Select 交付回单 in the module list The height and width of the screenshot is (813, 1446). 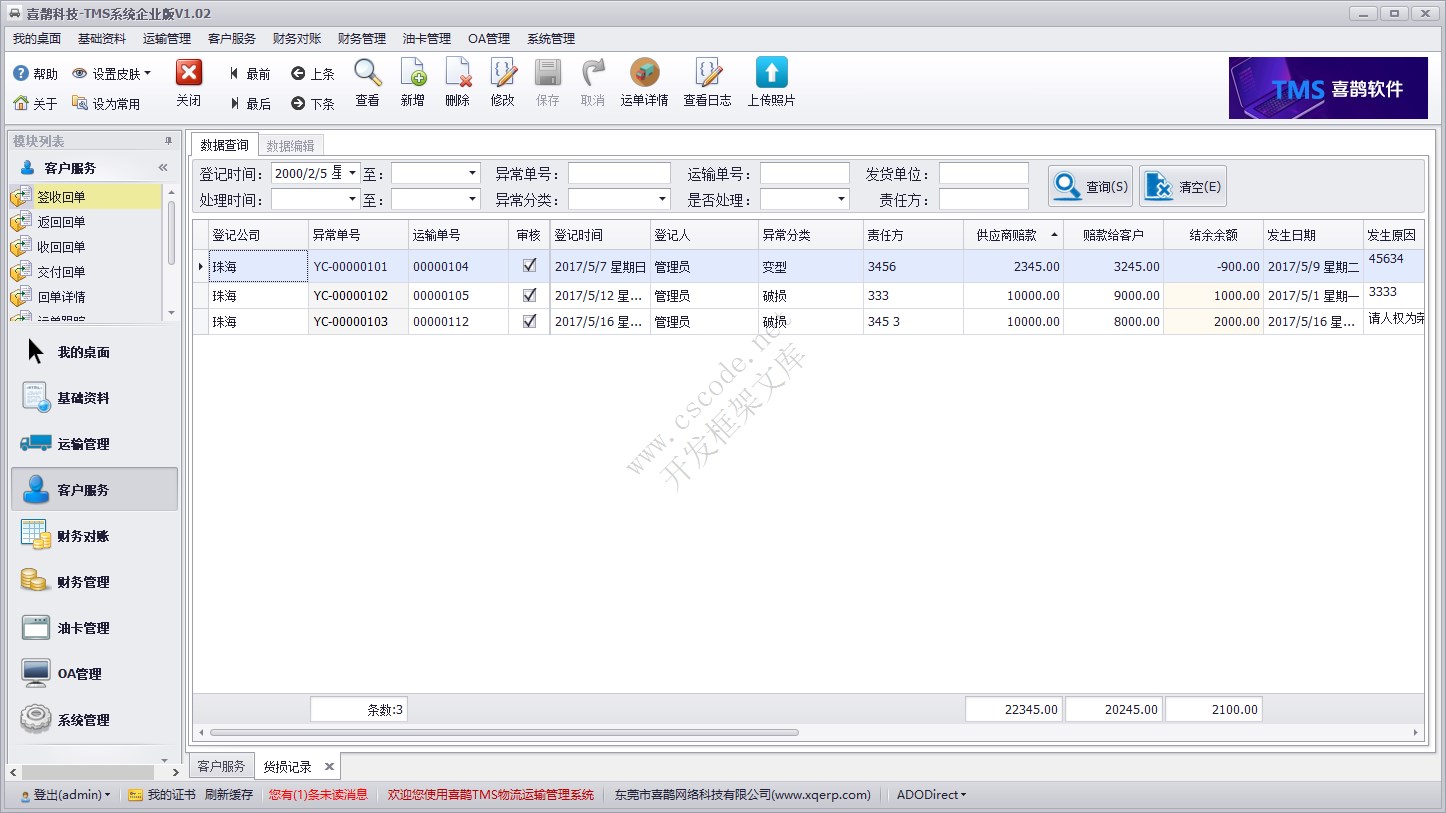[x=85, y=272]
